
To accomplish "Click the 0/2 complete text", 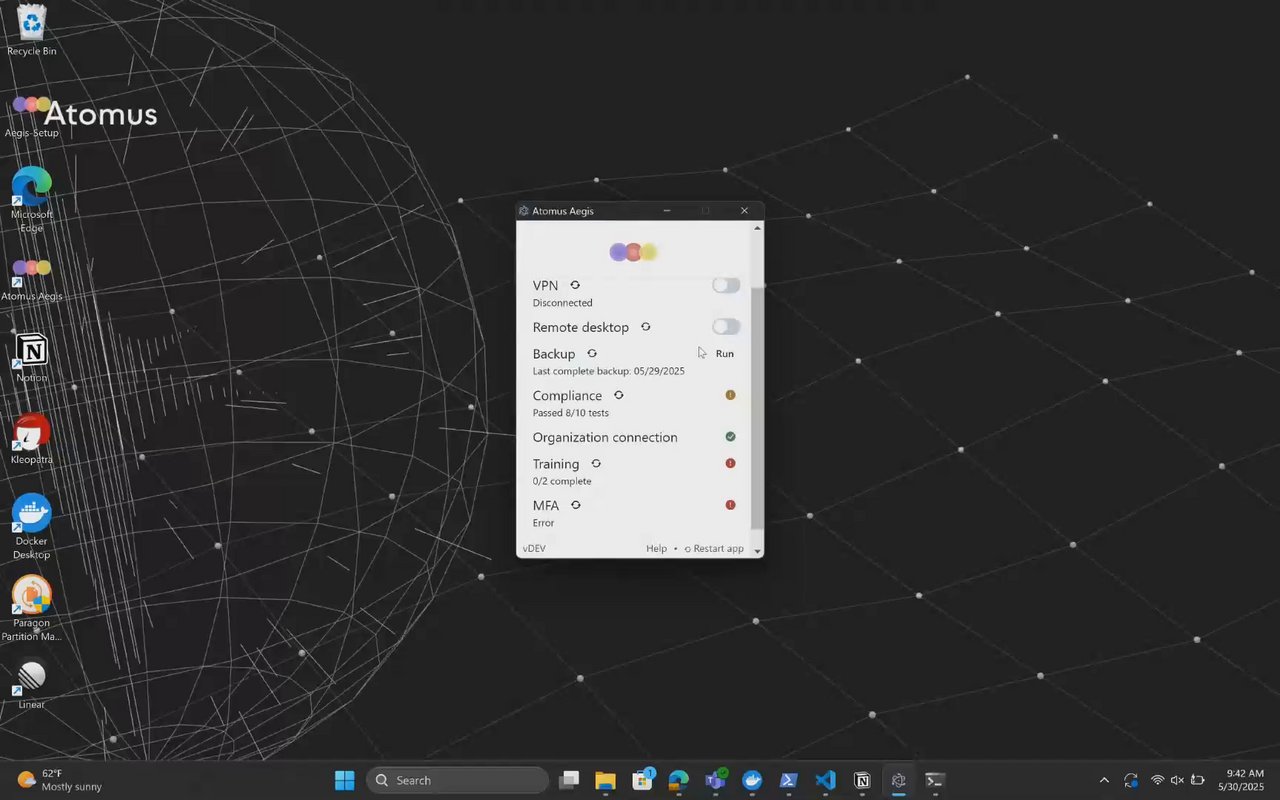I will tap(562, 481).
